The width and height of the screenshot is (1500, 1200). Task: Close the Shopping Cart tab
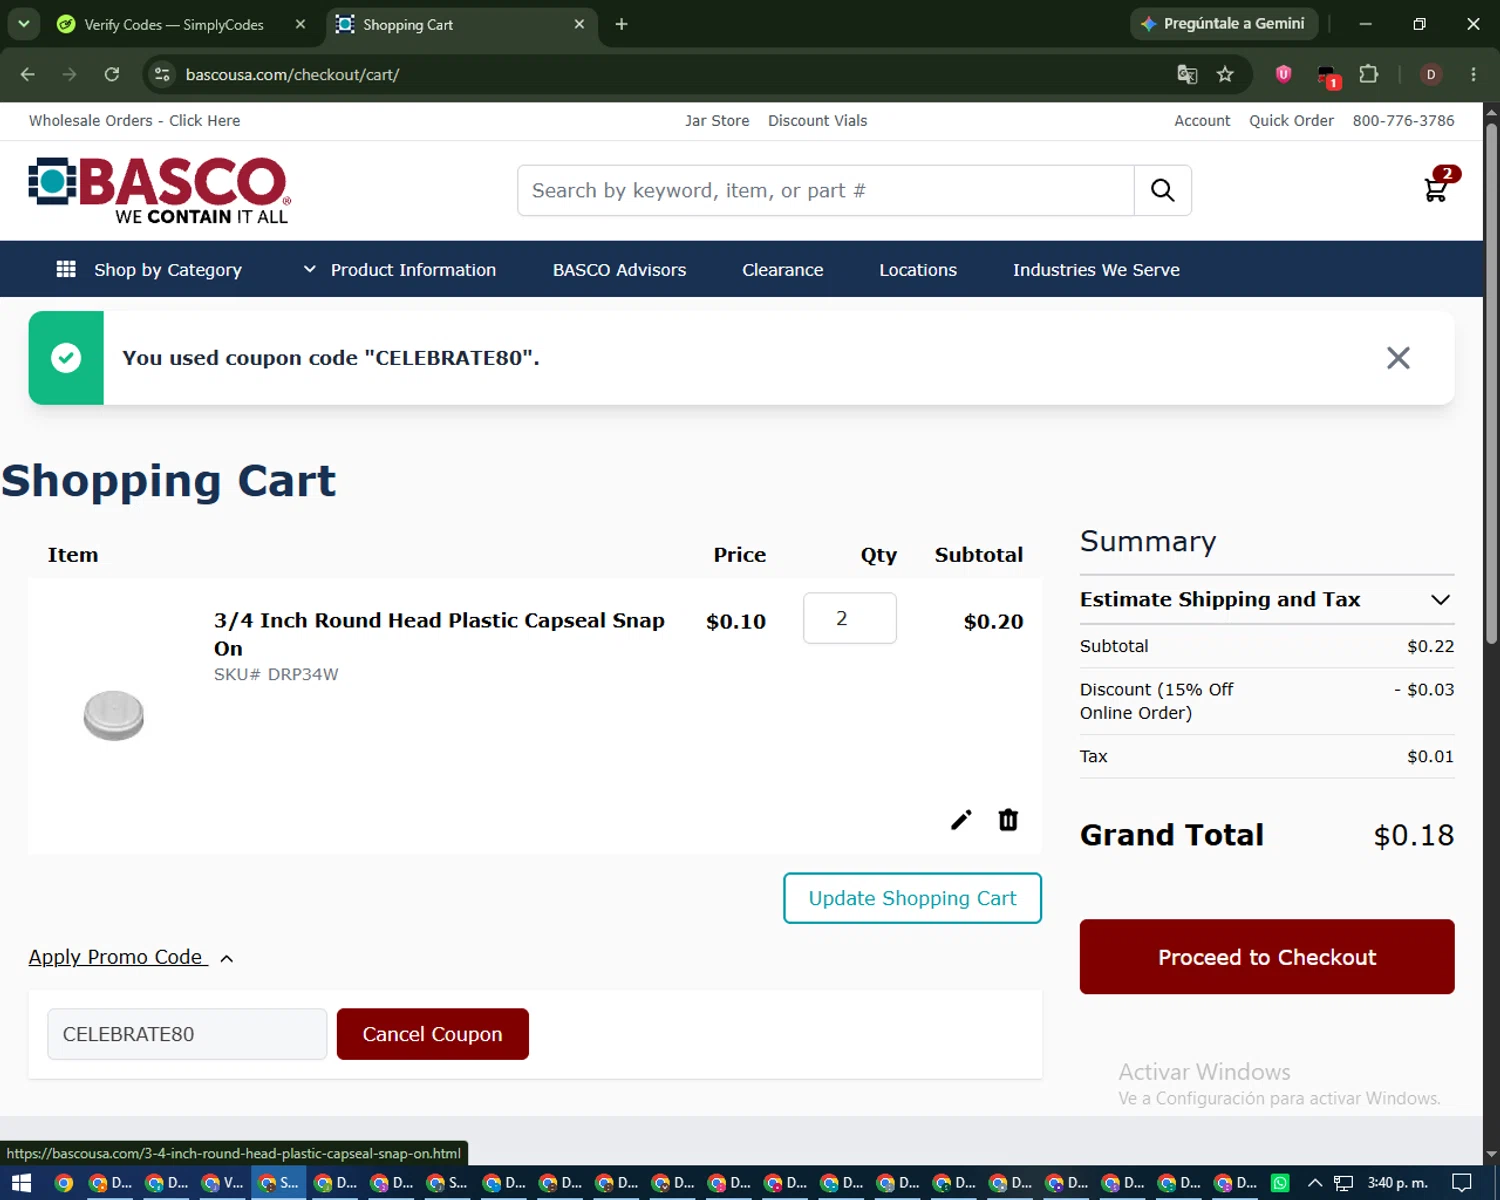579,24
